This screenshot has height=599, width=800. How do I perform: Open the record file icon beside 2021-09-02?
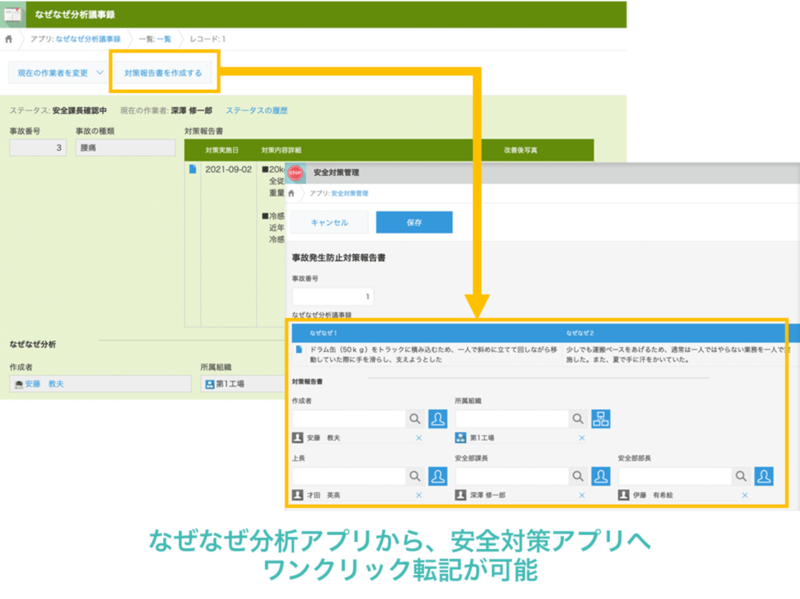(x=192, y=169)
